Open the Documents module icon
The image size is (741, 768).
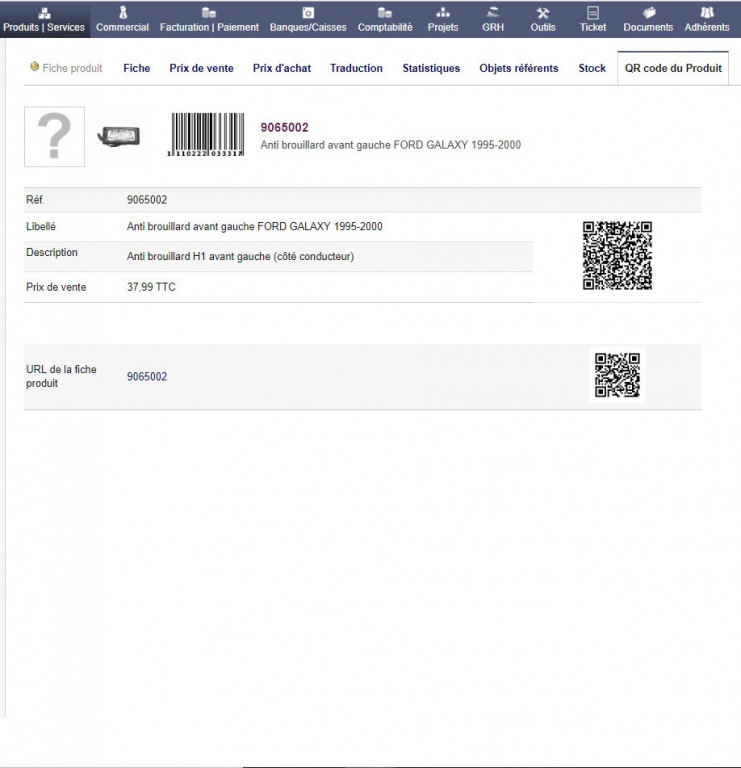click(648, 12)
